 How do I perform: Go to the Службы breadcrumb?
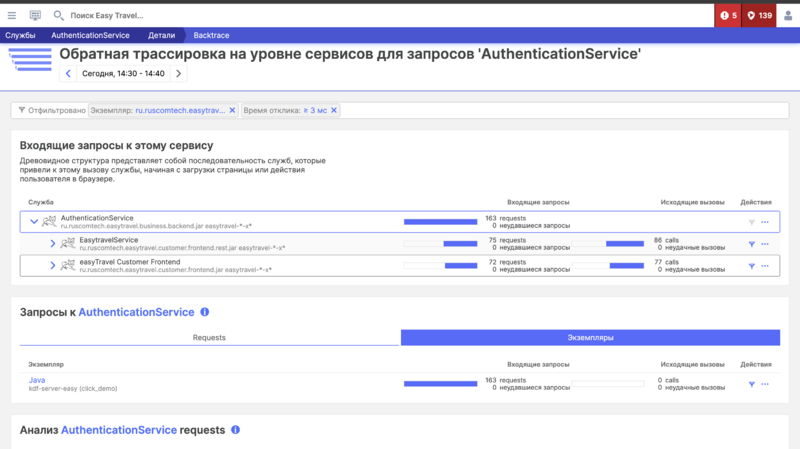pyautogui.click(x=20, y=35)
